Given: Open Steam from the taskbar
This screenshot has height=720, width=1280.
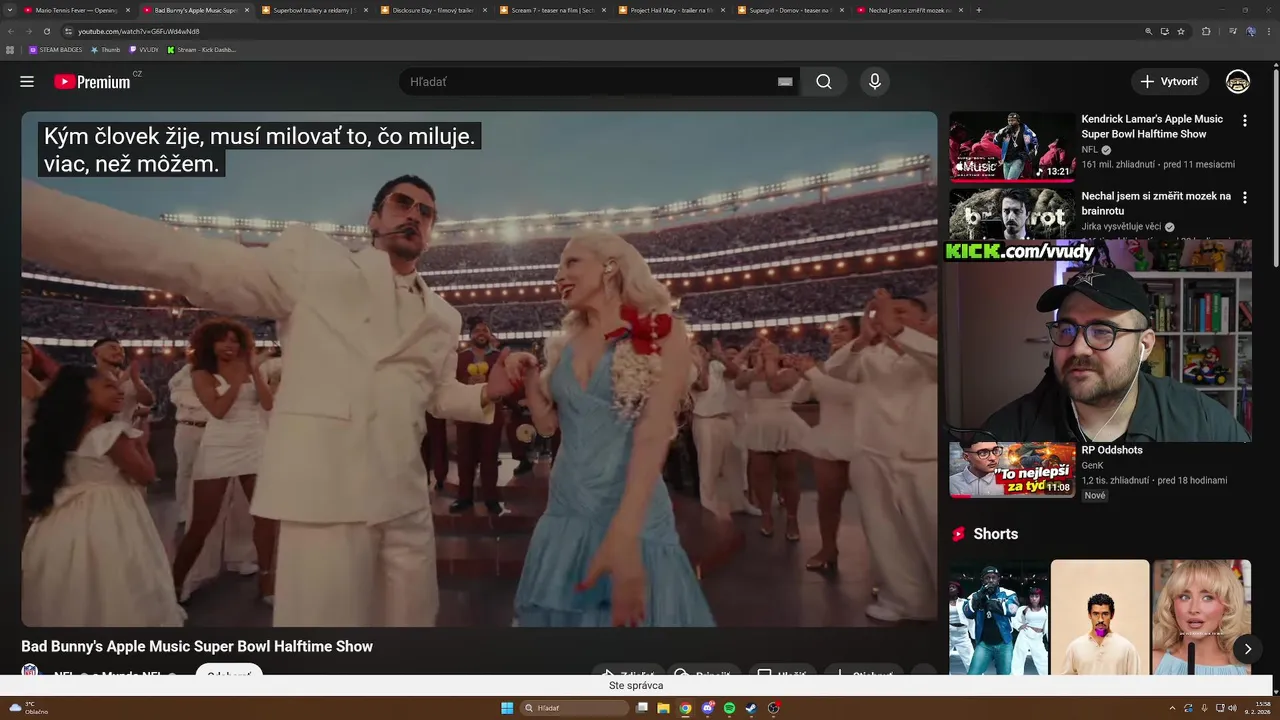Looking at the screenshot, I should click(x=751, y=708).
